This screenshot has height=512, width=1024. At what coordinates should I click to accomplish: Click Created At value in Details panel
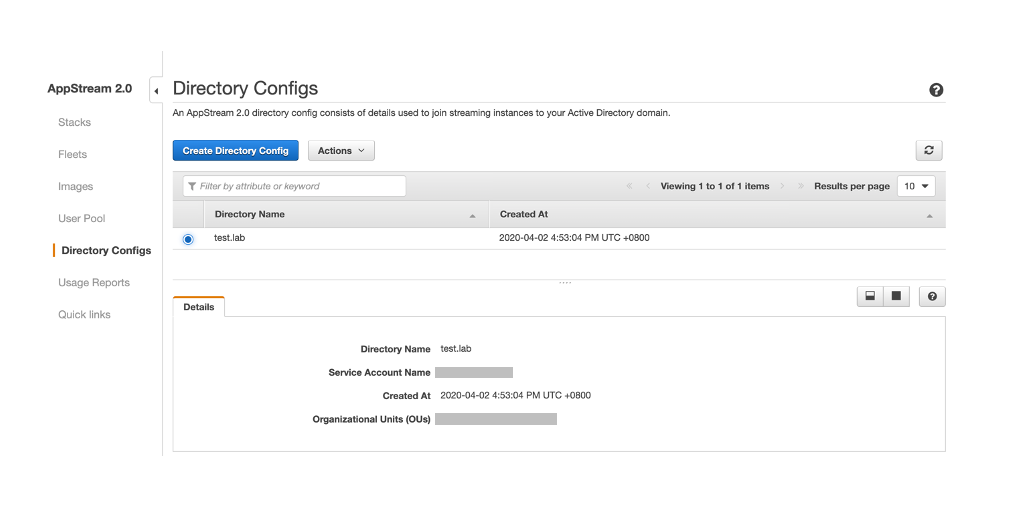coord(516,395)
